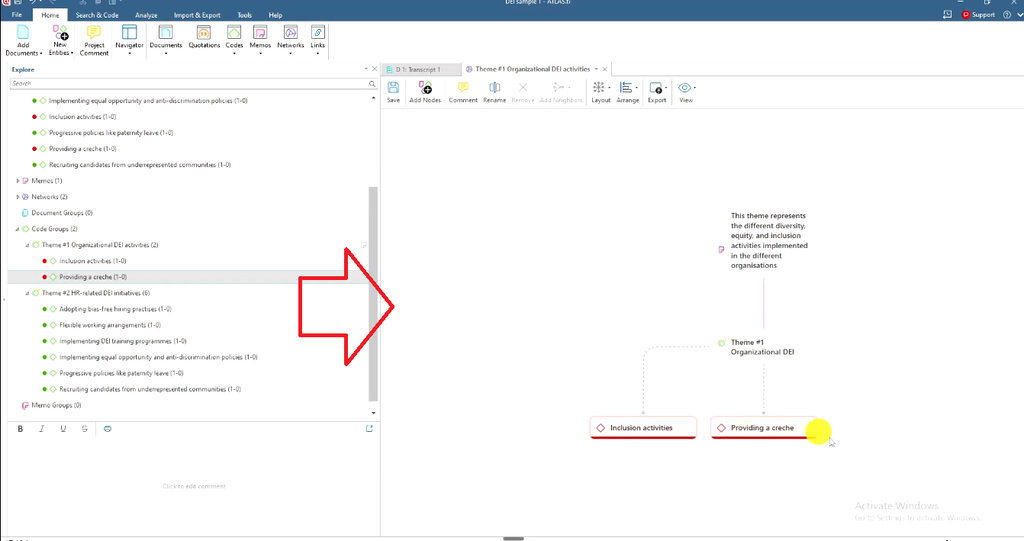1024x541 pixels.
Task: Apply bold formatting in comment editor
Action: (x=20, y=429)
